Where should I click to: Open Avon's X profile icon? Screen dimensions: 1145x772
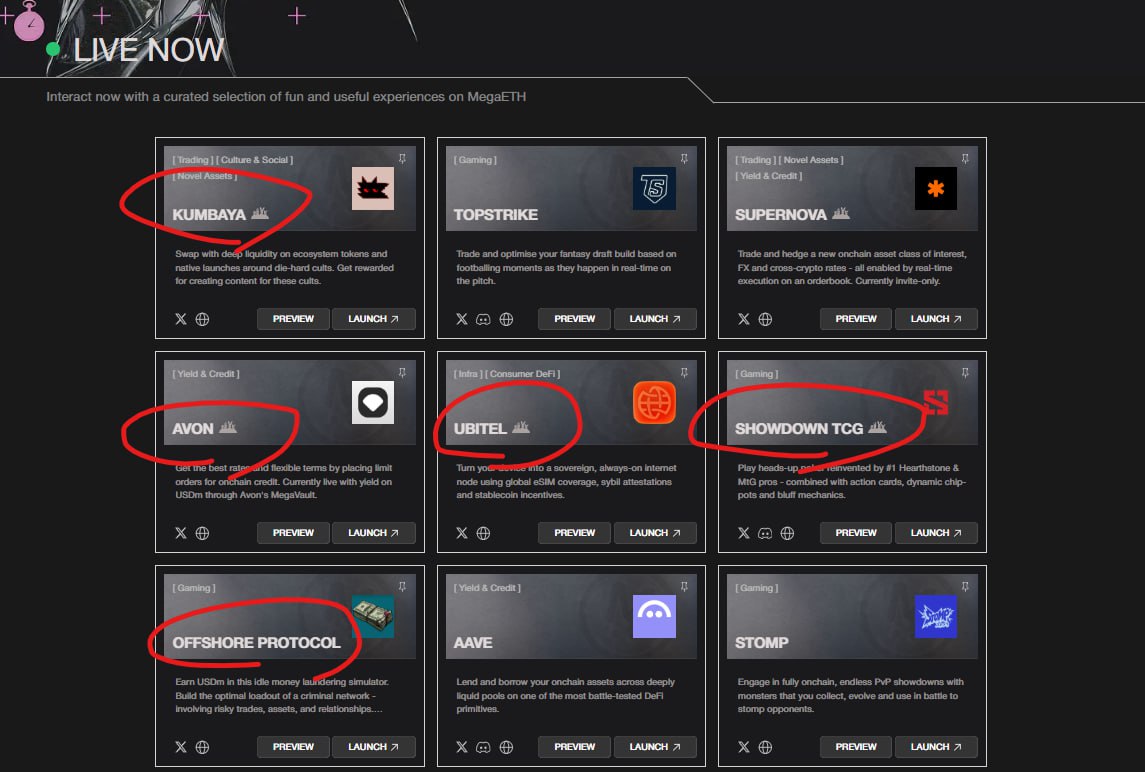(180, 533)
